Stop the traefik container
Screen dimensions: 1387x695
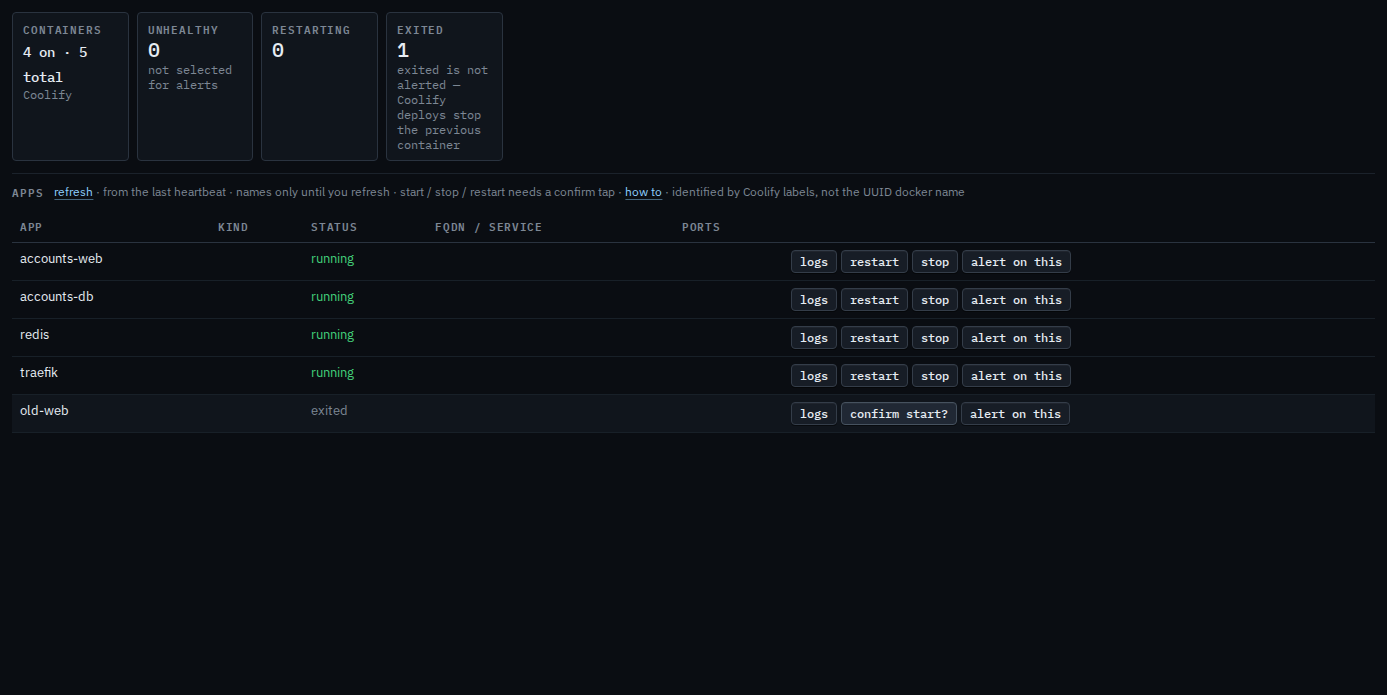coord(935,376)
